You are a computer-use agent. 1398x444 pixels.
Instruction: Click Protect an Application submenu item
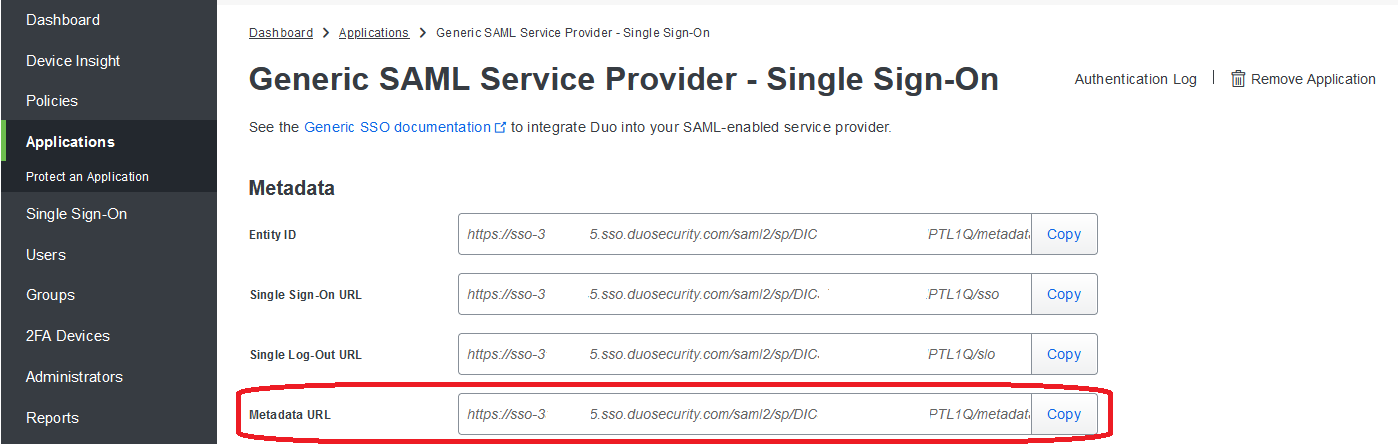(87, 177)
